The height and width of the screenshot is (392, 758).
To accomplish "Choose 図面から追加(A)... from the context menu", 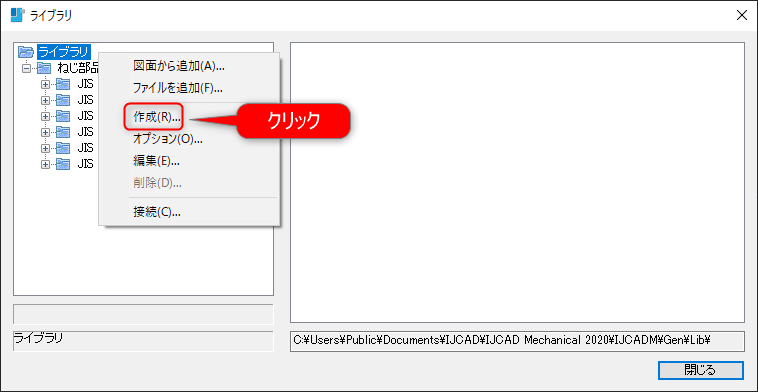I will pyautogui.click(x=179, y=67).
